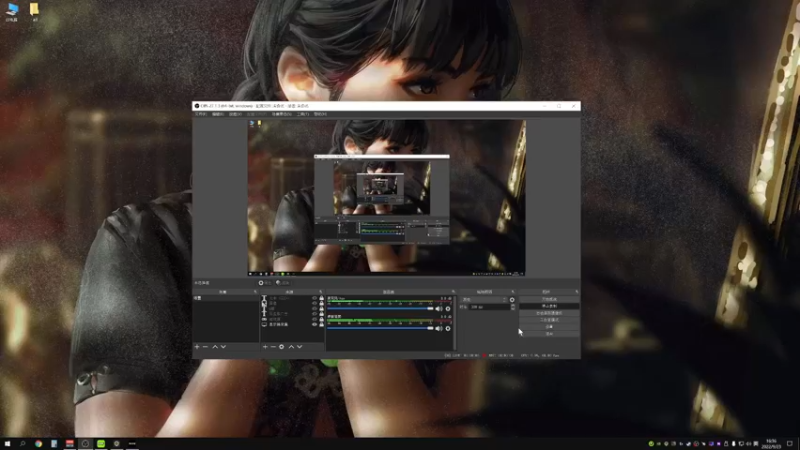Screen dimensions: 800x450
Task: Open 视图(V) menu
Action: (235, 114)
